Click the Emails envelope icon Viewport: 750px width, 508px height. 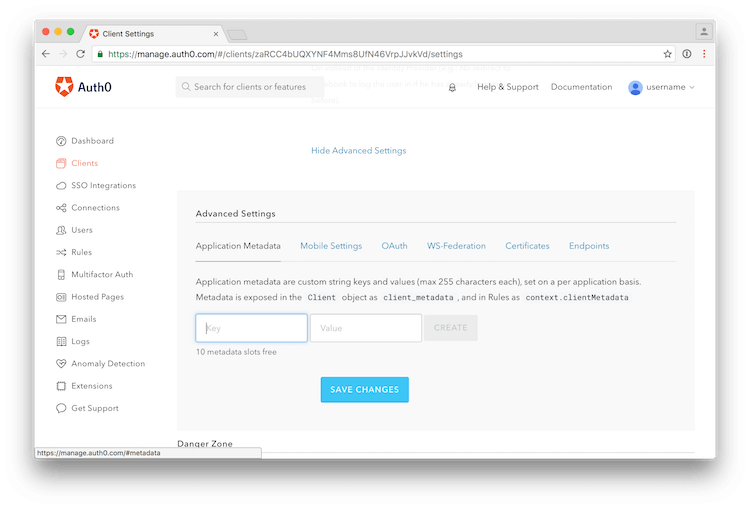[61, 319]
